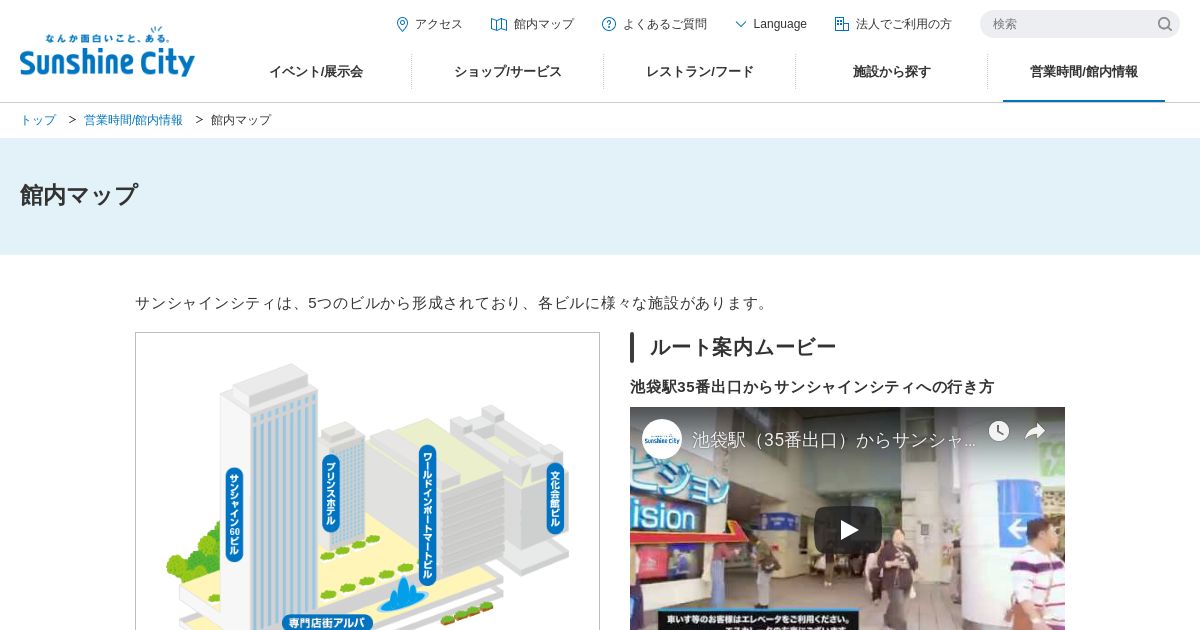This screenshot has width=1200, height=630.
Task: Open the ショップ/サービス menu
Action: point(508,72)
